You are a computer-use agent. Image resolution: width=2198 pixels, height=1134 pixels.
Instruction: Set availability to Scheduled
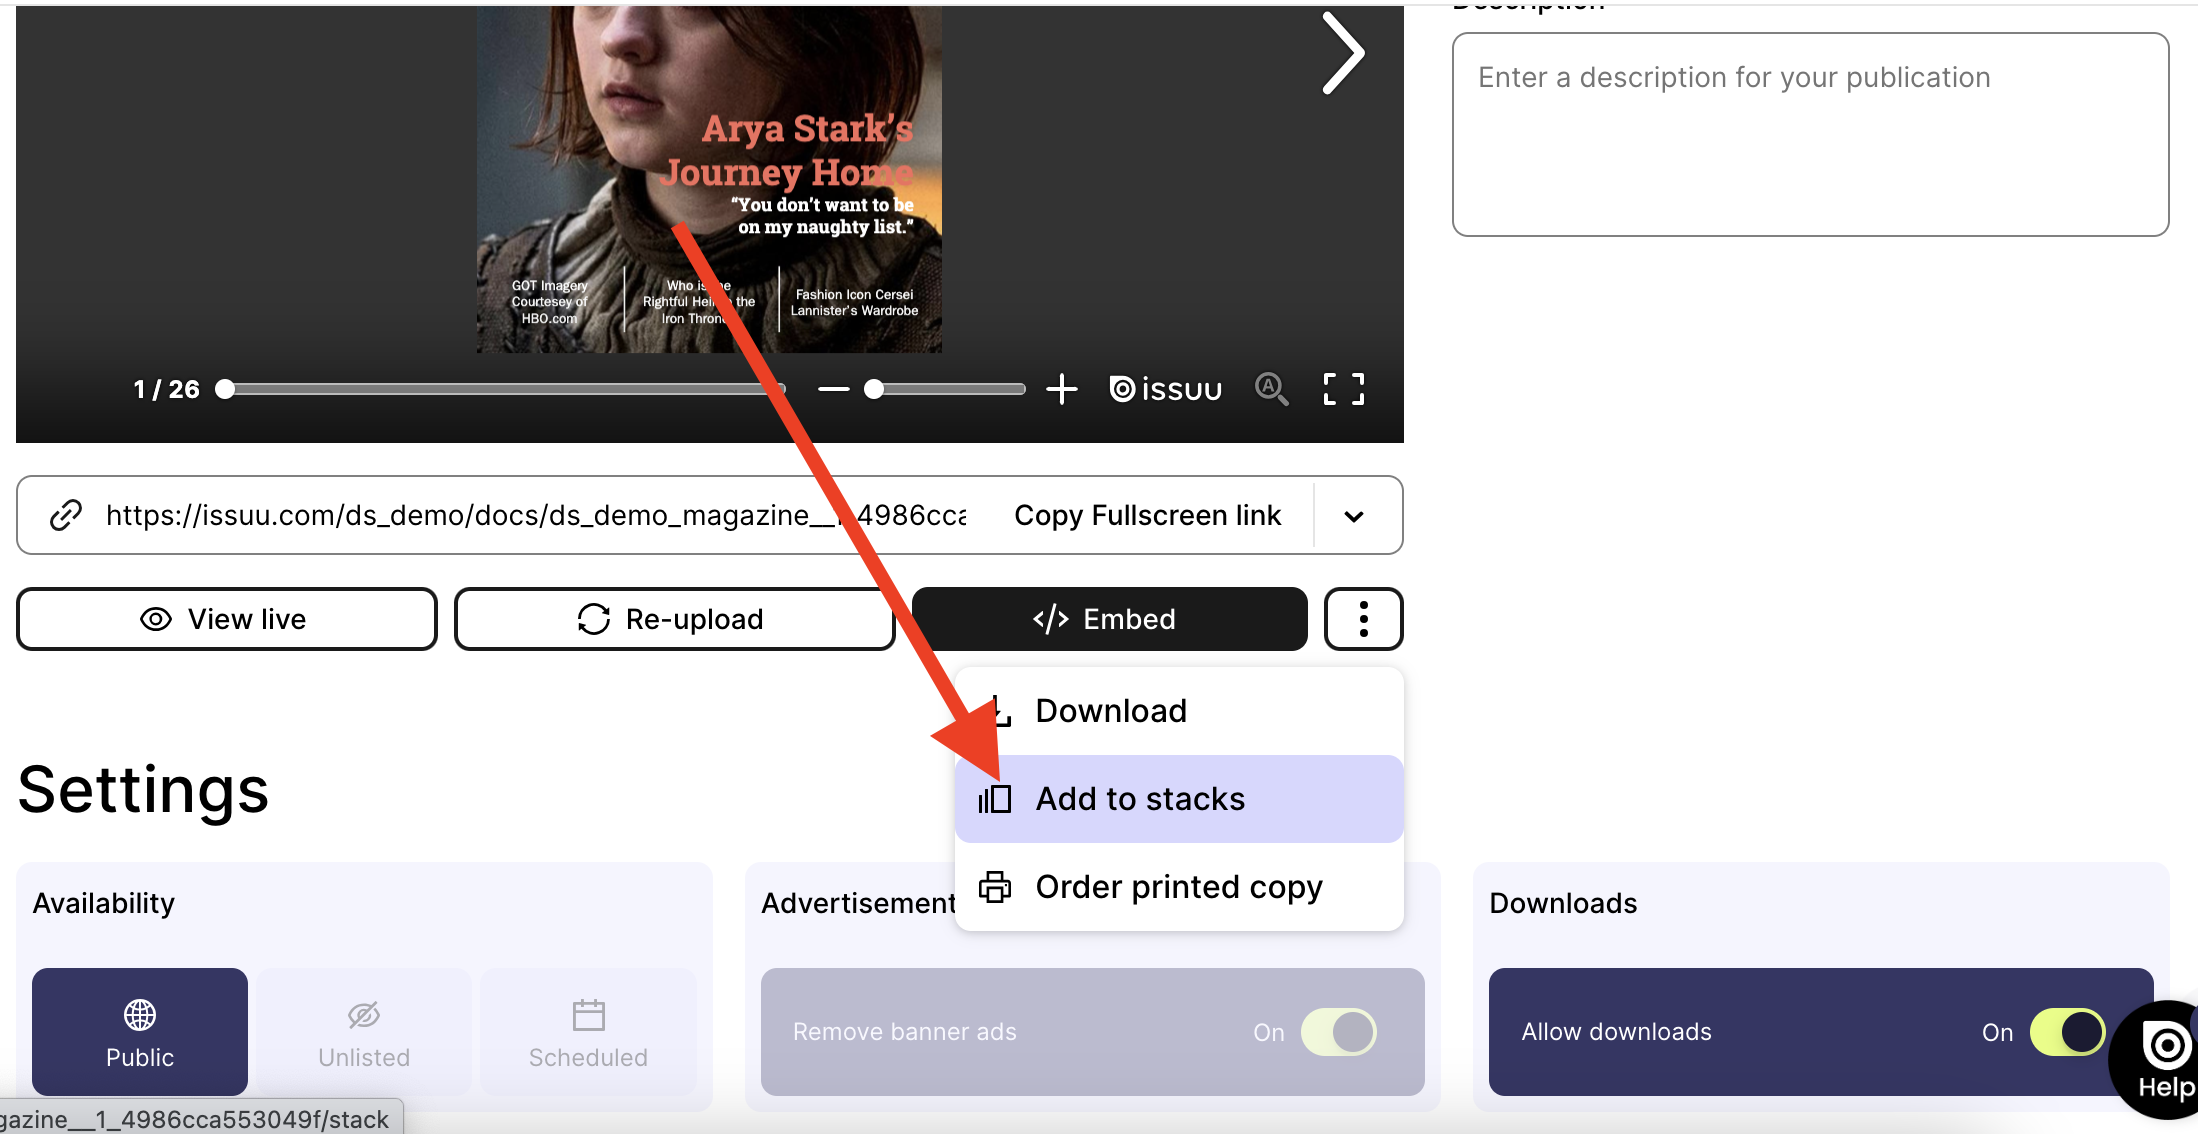coord(588,1032)
